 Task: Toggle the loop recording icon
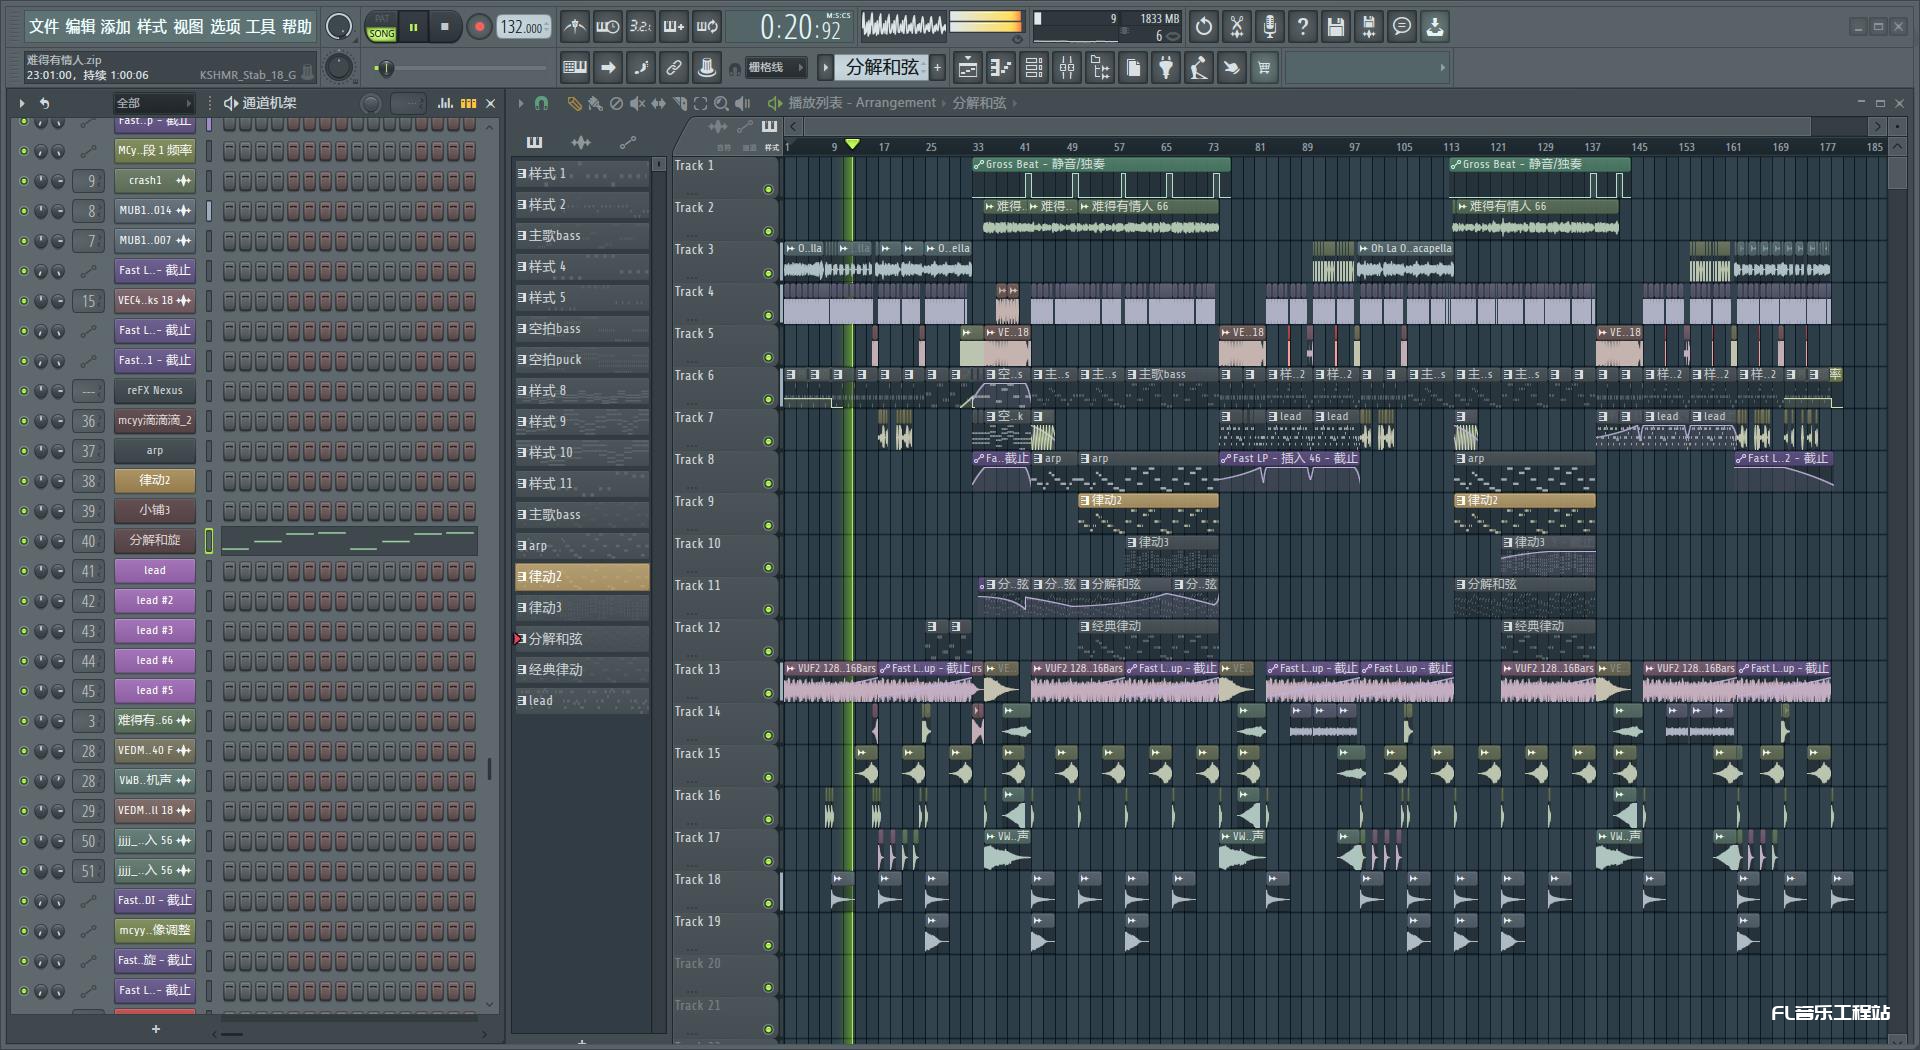[707, 27]
